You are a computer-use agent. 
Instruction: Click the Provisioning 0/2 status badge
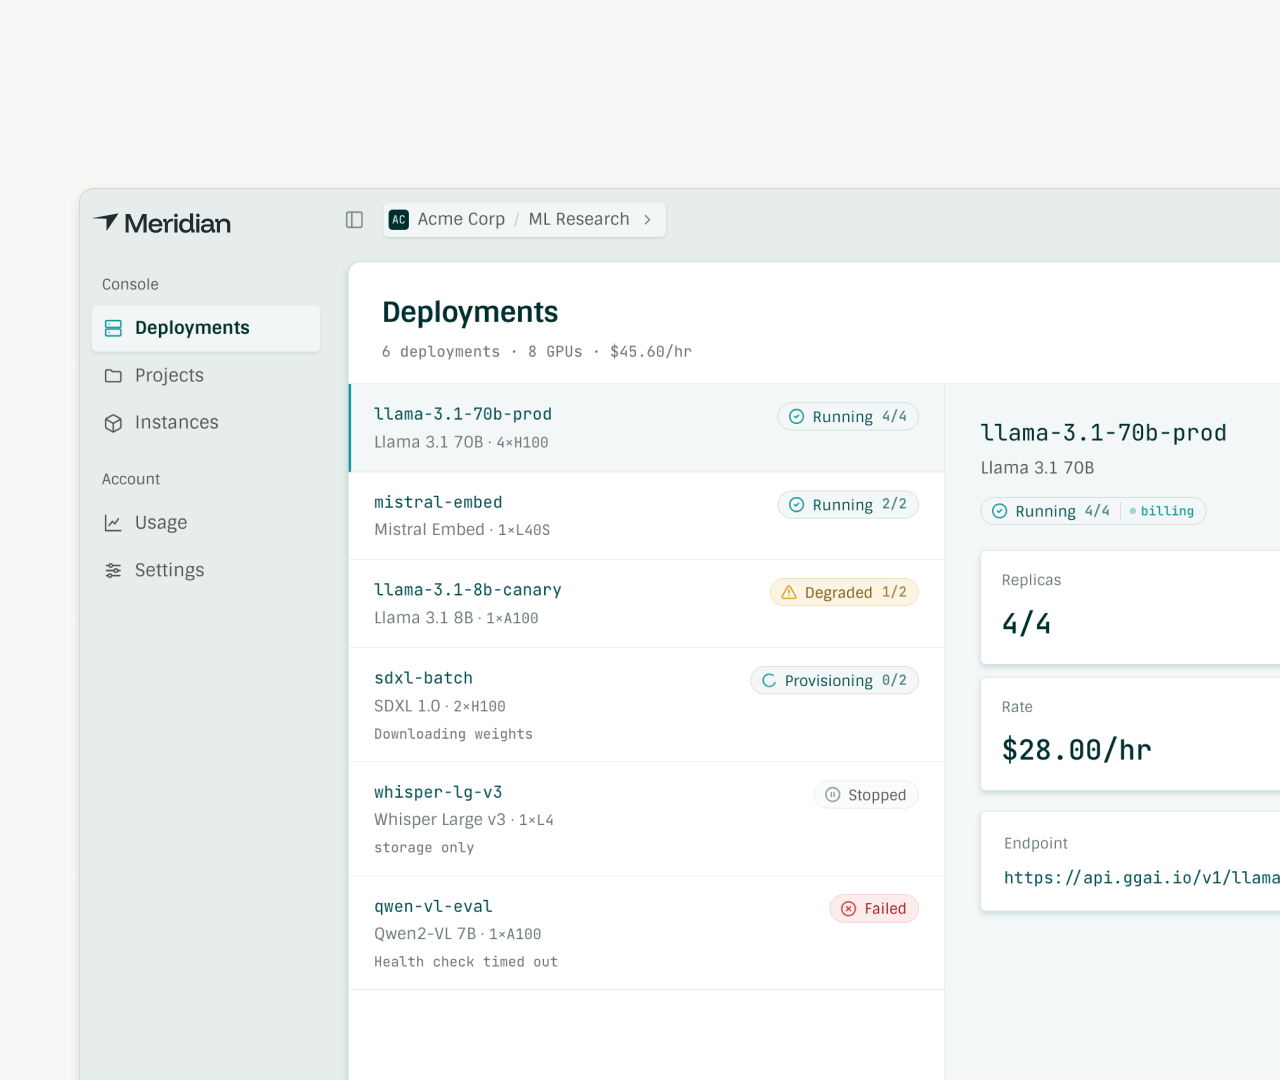[834, 681]
